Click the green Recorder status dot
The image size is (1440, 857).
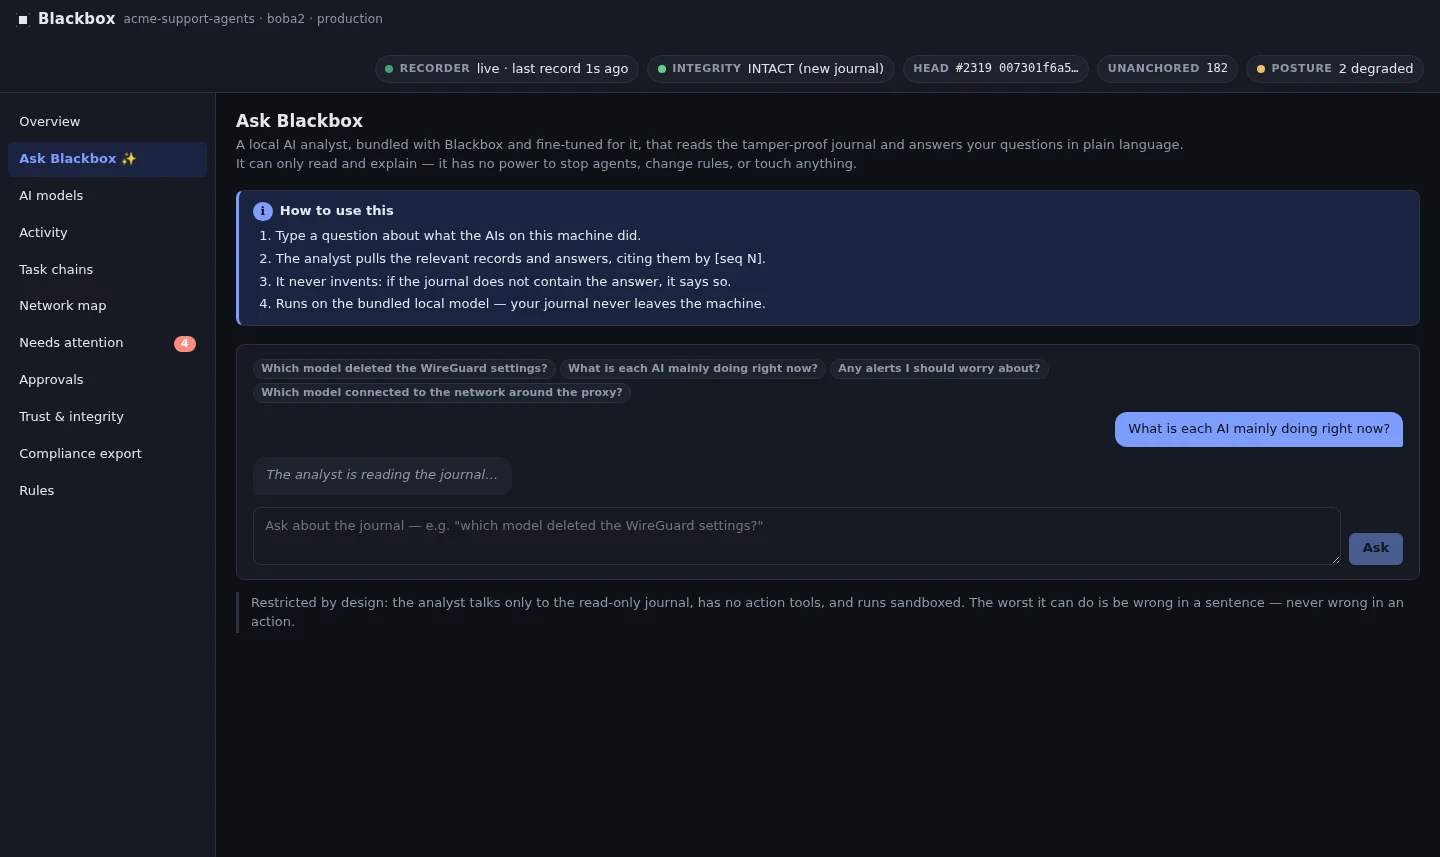click(x=389, y=69)
